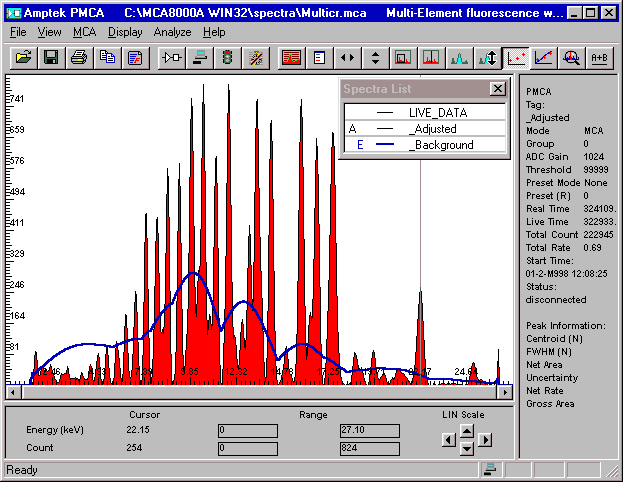
Task: Click the horizontal scrollbar track under spectrum
Action: click(x=259, y=393)
